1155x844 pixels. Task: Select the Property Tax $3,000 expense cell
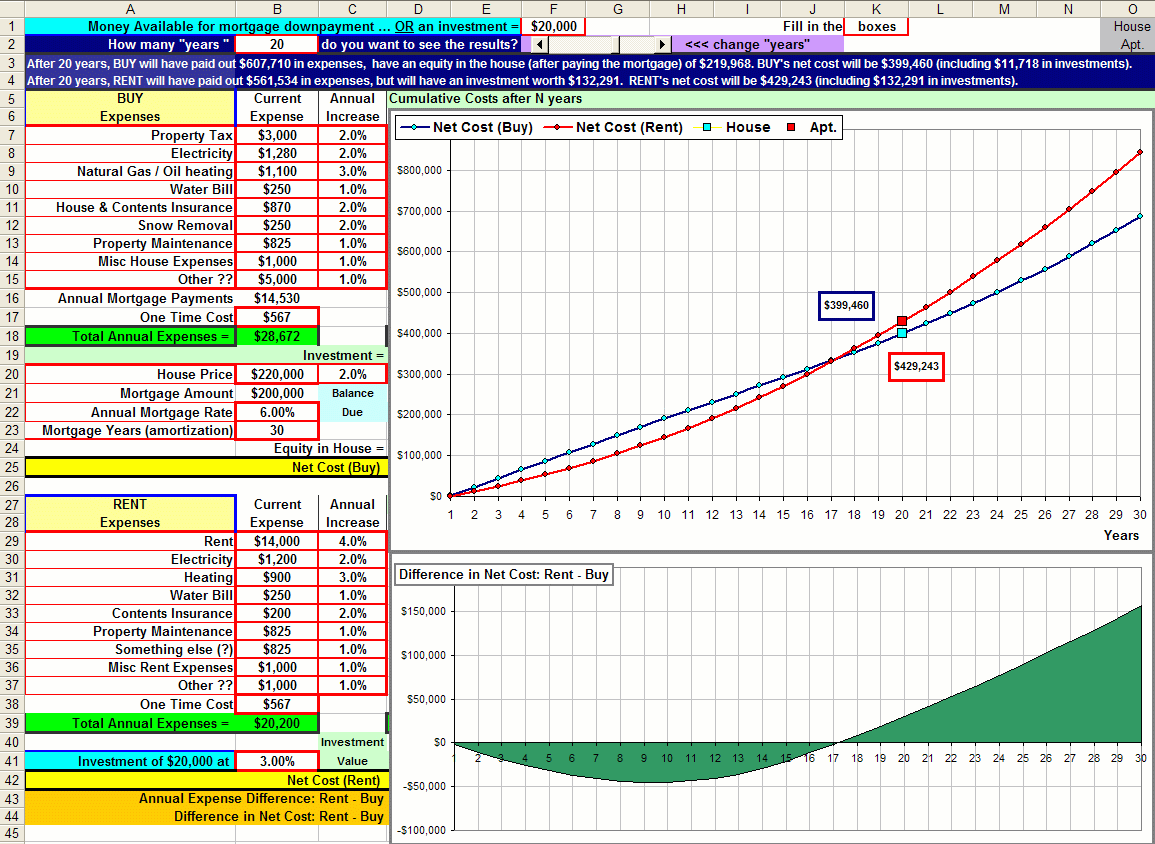[277, 136]
